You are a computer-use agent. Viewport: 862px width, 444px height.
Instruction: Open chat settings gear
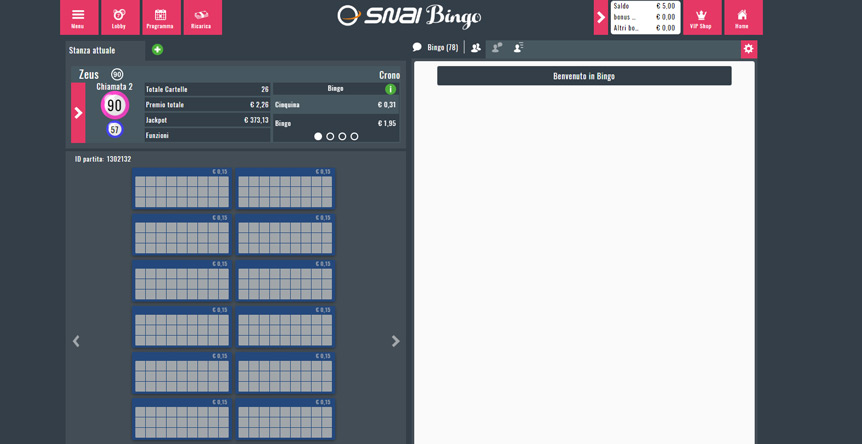click(748, 49)
